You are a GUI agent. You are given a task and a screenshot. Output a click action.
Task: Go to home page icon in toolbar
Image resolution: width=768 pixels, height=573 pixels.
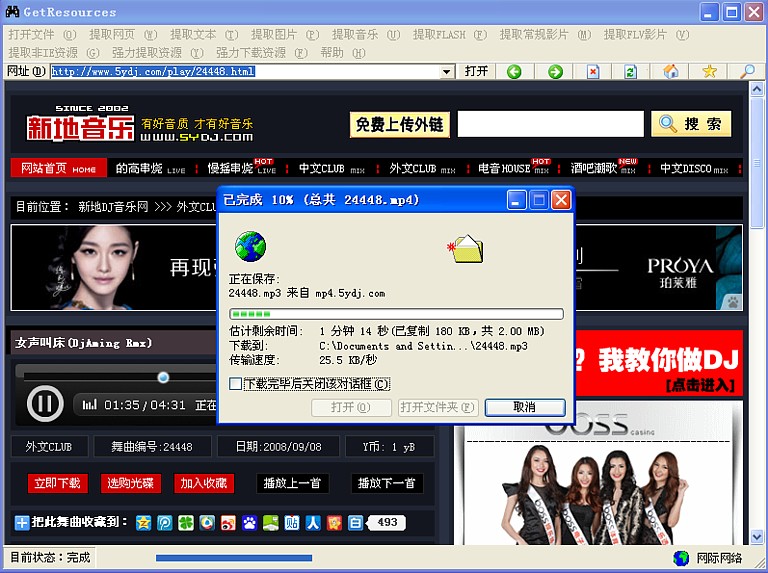[671, 72]
